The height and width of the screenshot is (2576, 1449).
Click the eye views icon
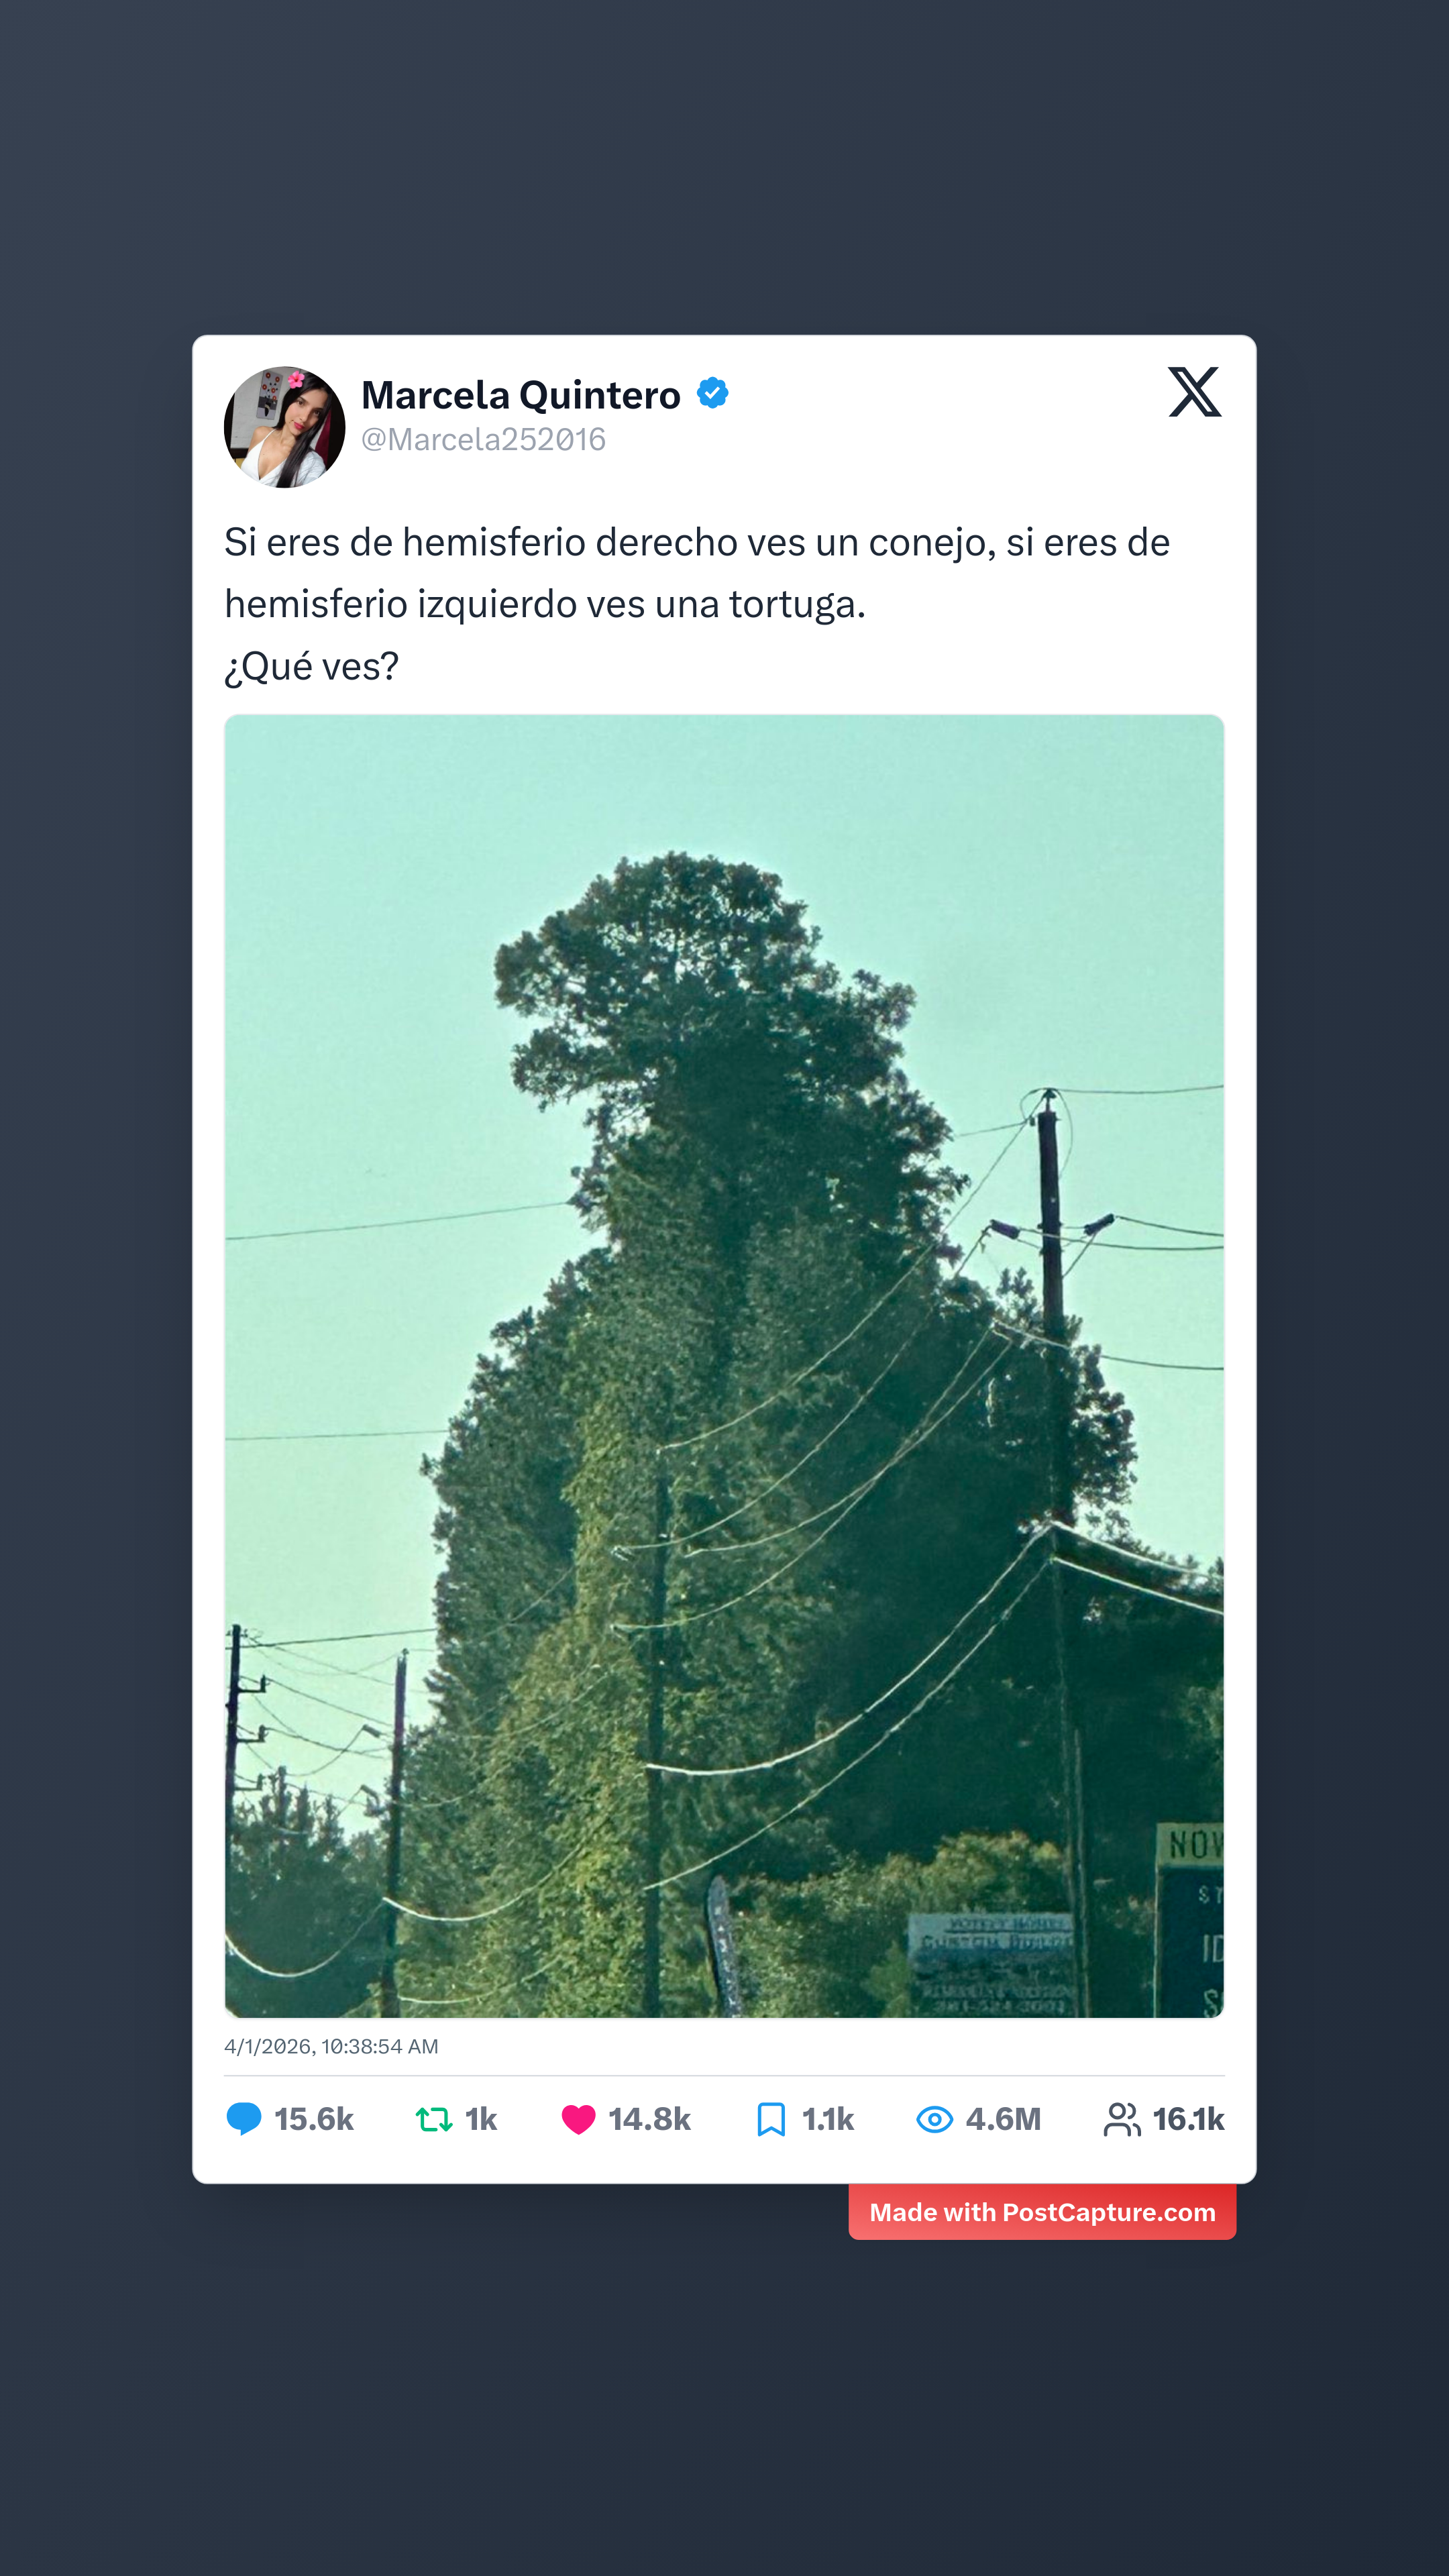click(x=935, y=2119)
